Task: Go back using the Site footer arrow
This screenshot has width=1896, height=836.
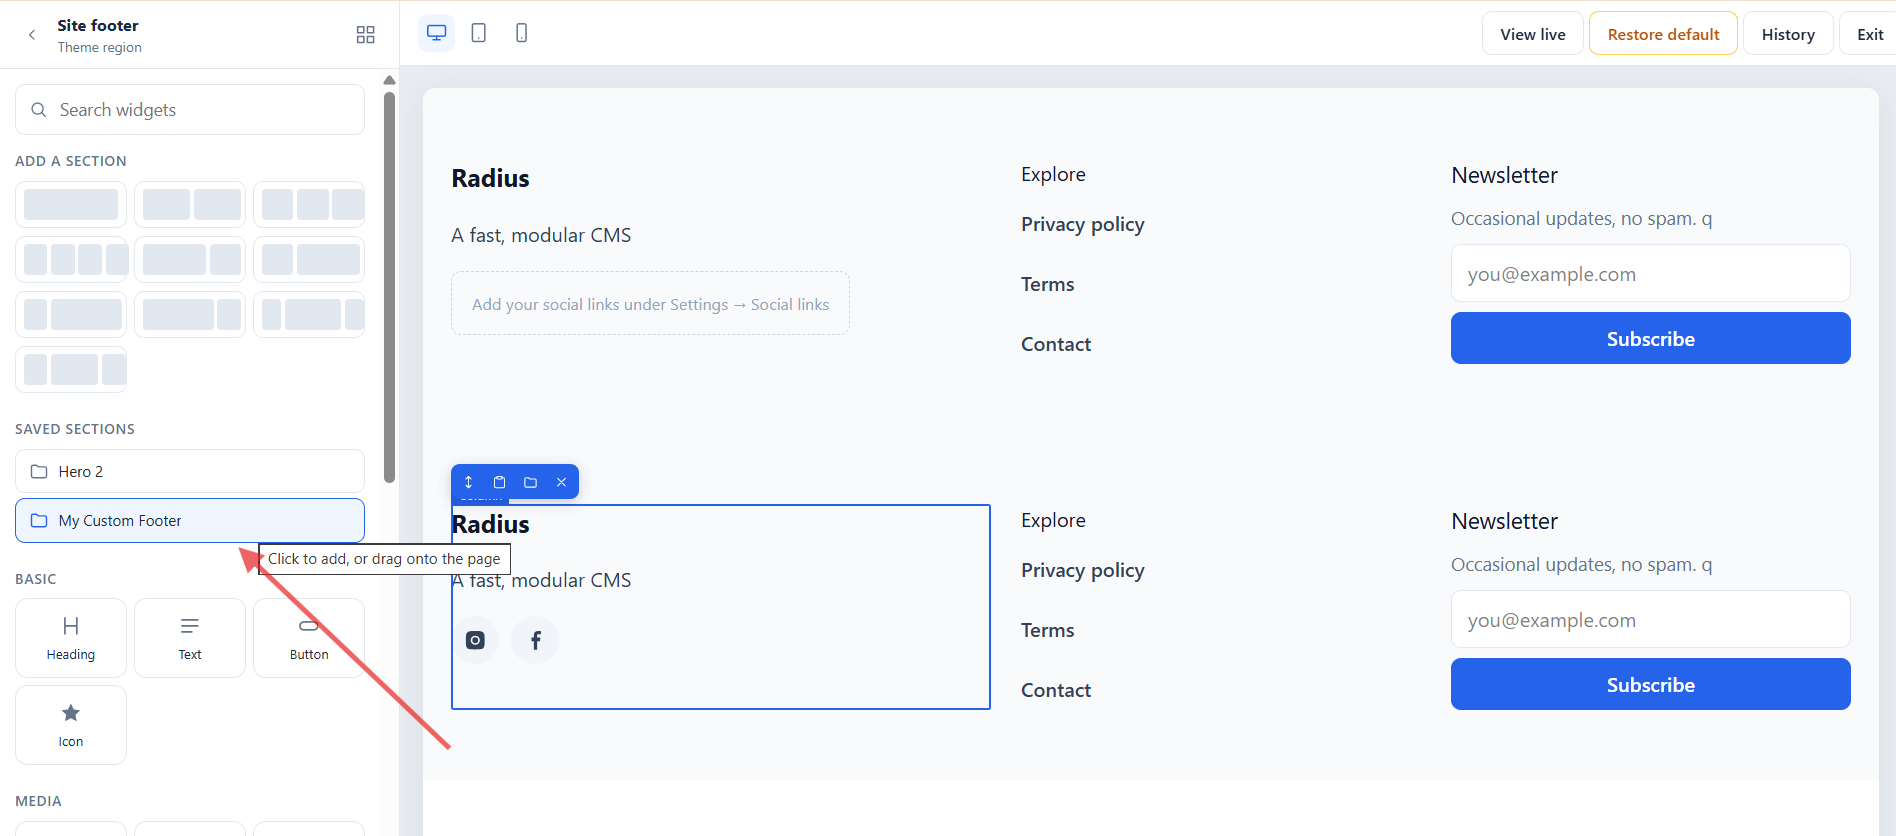Action: 32,35
